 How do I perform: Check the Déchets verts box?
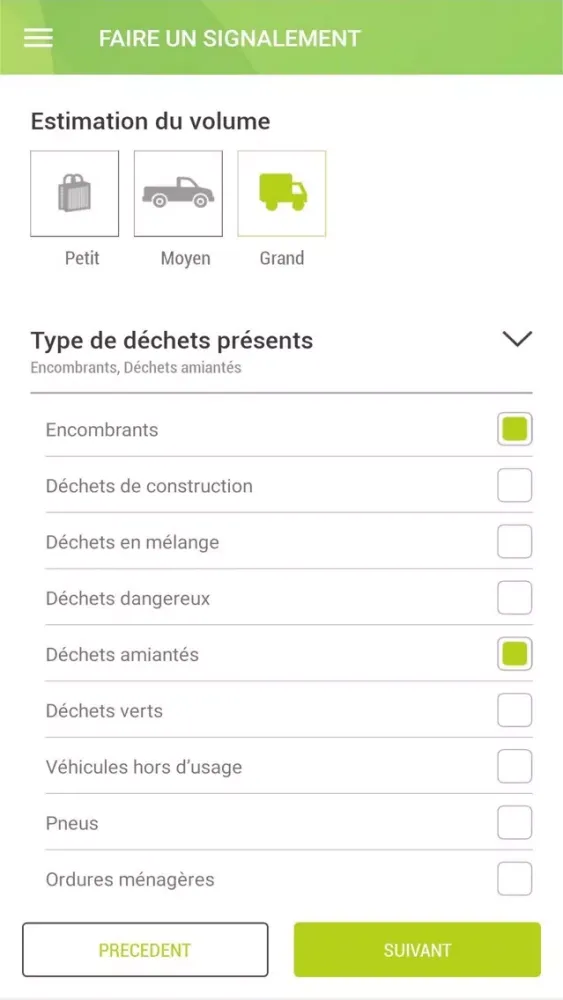[x=515, y=710]
